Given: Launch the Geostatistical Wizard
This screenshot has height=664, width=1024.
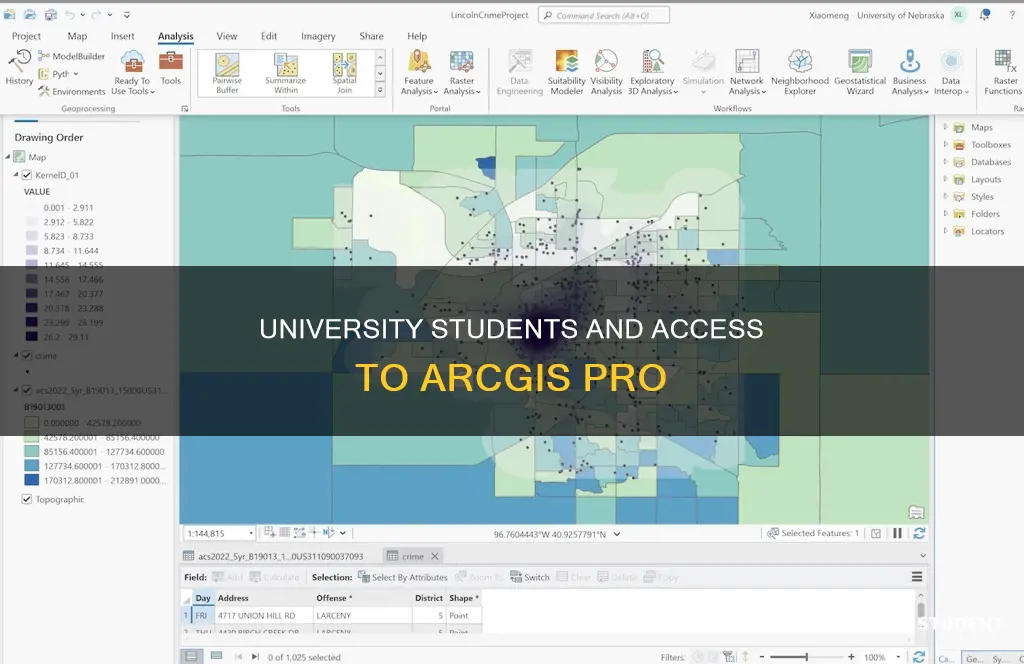Looking at the screenshot, I should (860, 72).
